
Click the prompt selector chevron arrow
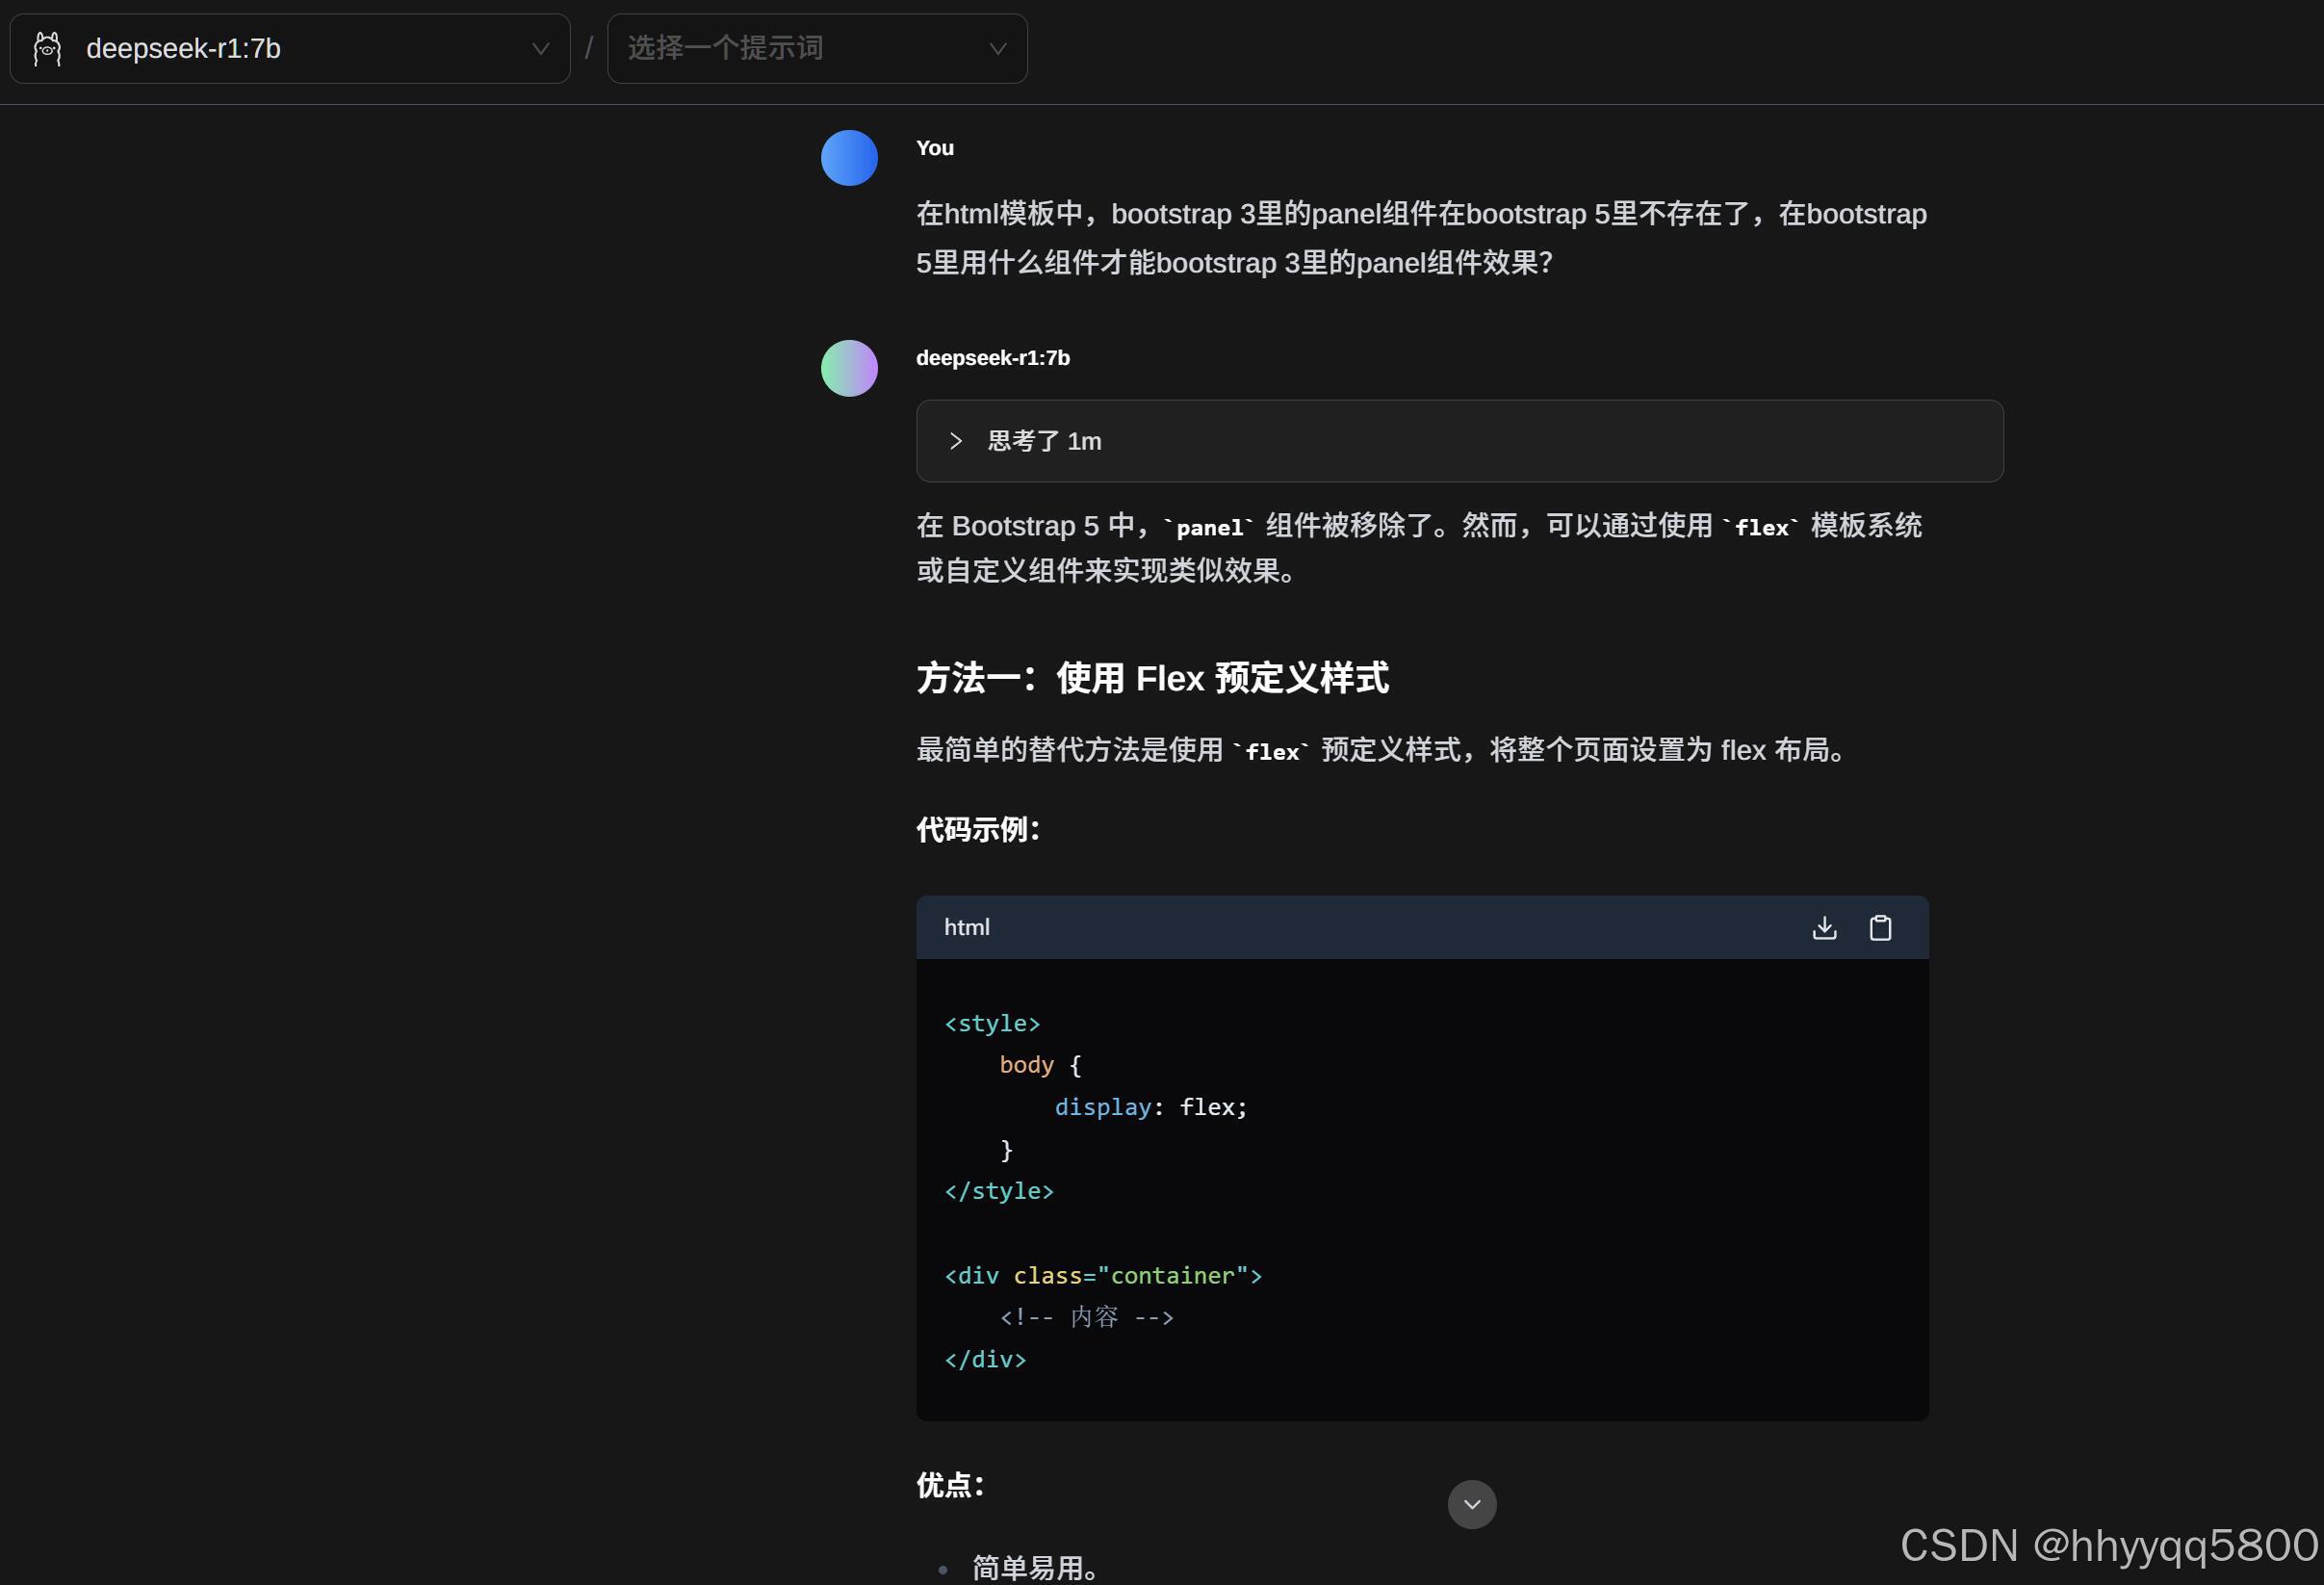pos(997,49)
